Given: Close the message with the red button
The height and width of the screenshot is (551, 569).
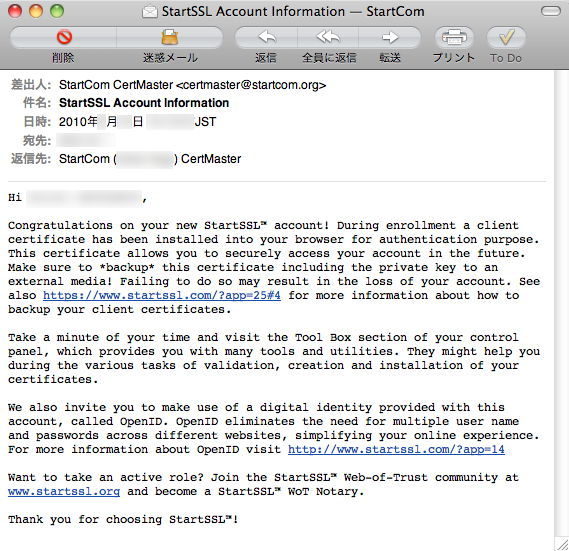Looking at the screenshot, I should click(15, 11).
